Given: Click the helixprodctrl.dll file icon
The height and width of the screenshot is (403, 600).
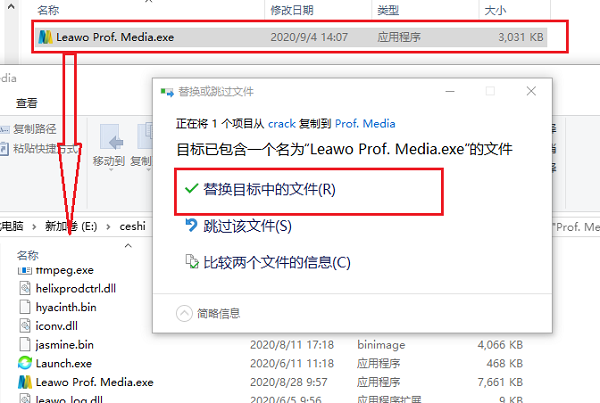Looking at the screenshot, I should [x=25, y=288].
